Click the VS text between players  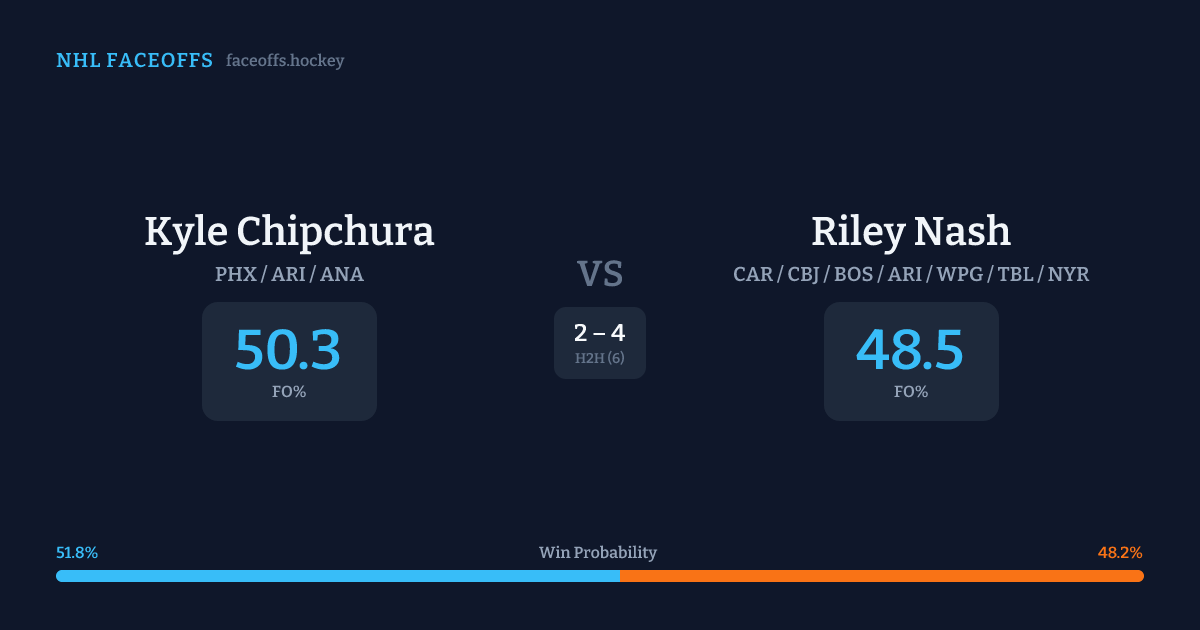600,274
